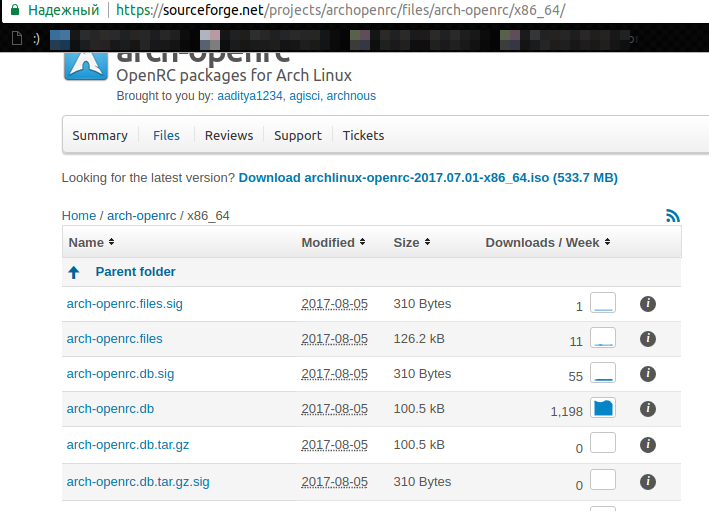
Task: Open the Summary tab
Action: [100, 135]
